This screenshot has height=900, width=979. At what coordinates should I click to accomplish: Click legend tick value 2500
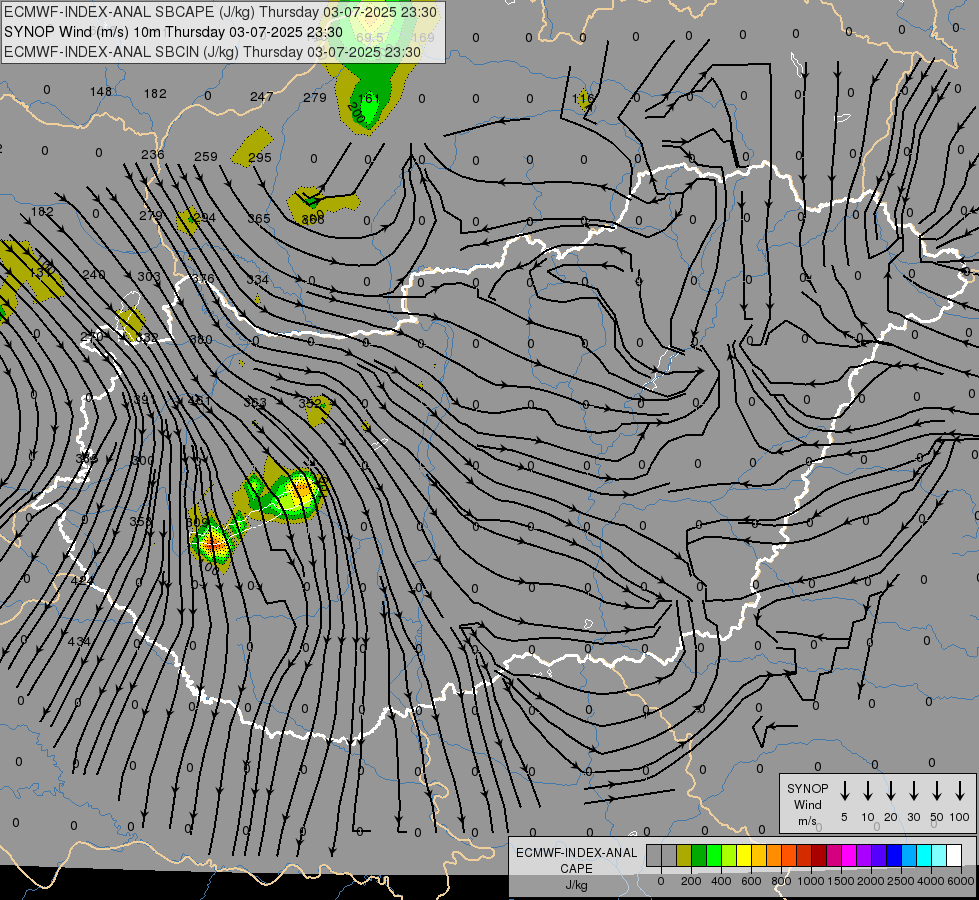tap(900, 881)
